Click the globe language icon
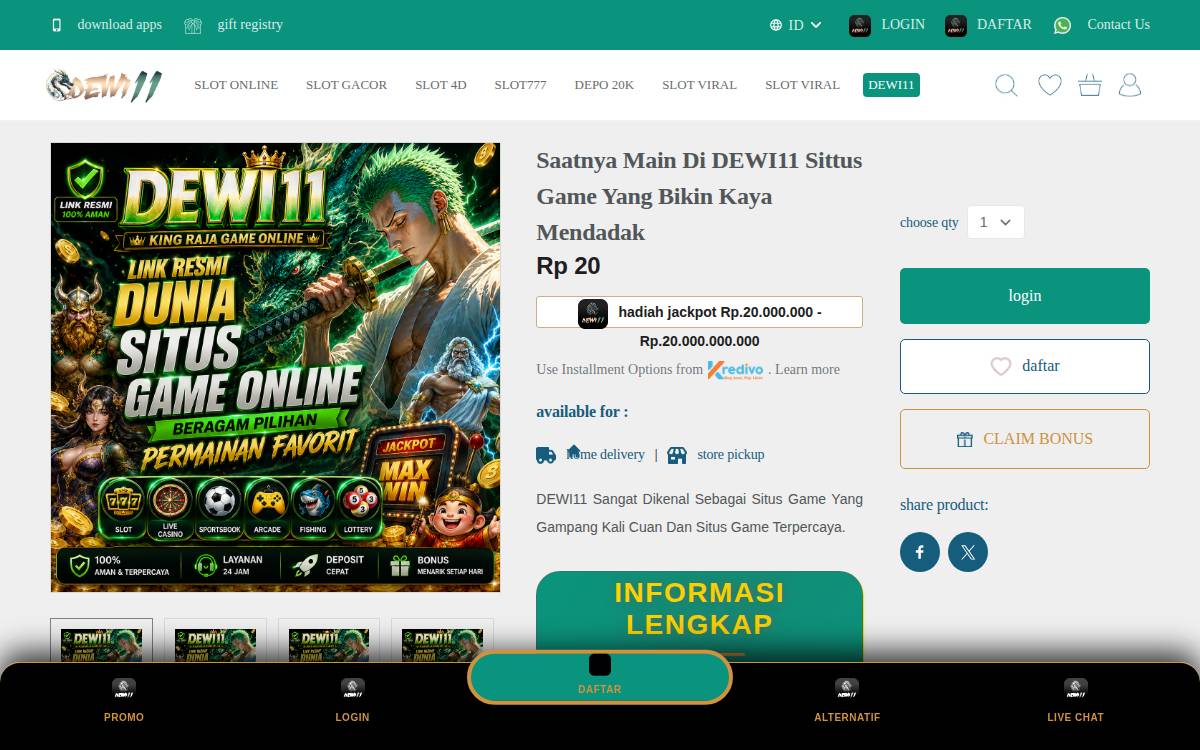The width and height of the screenshot is (1200, 750). click(x=775, y=25)
